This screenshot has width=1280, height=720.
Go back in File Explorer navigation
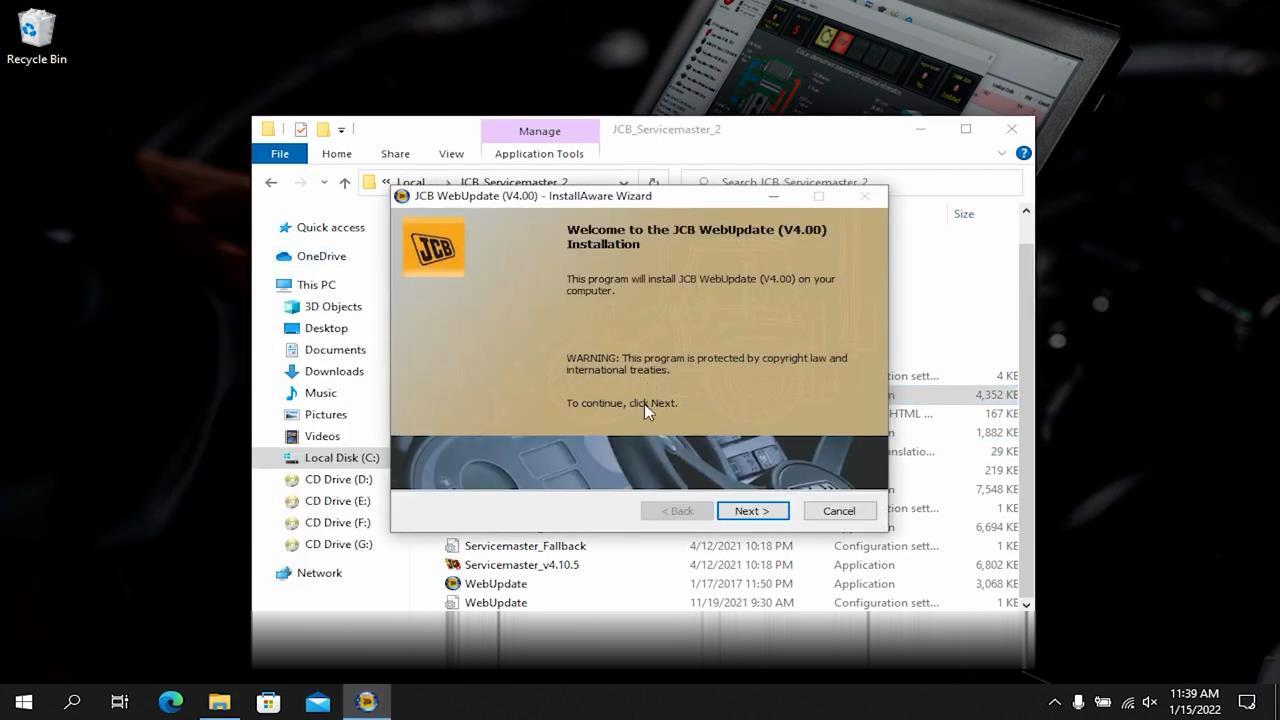[271, 183]
